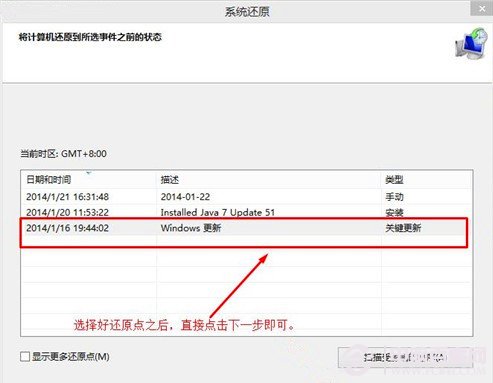Viewport: 493px width, 383px height.
Task: Click 安装 type cell
Action: point(394,212)
